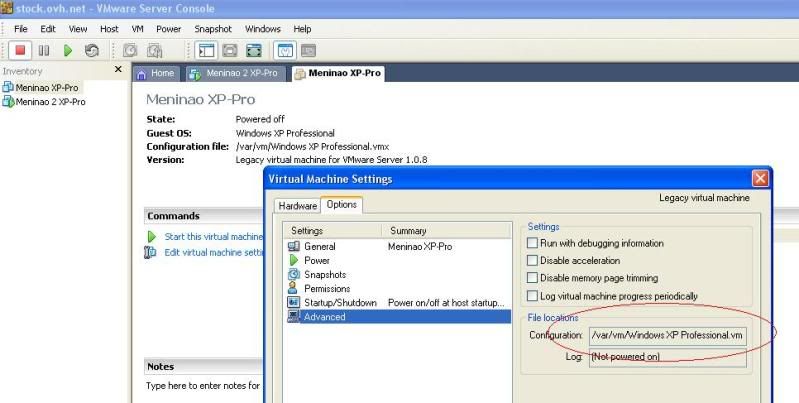The image size is (799, 403).
Task: Switch to the Meninao 2 XP-Pro tab
Action: (x=236, y=74)
